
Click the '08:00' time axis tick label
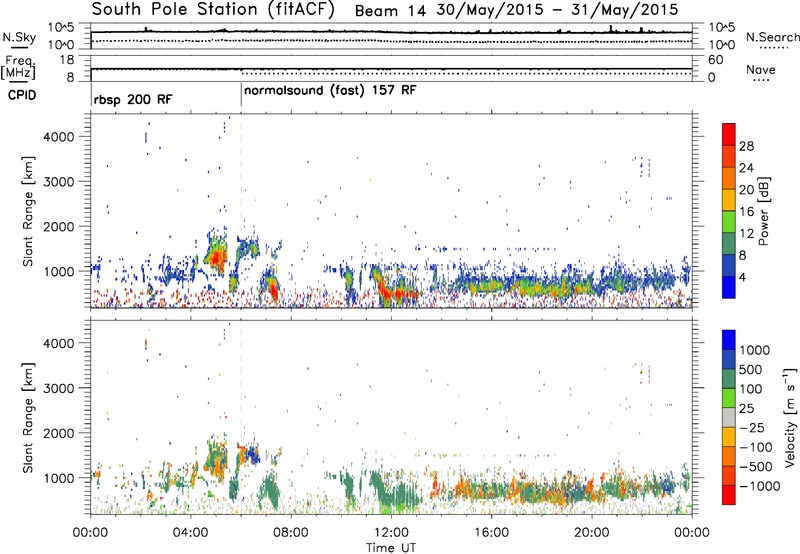pos(291,533)
